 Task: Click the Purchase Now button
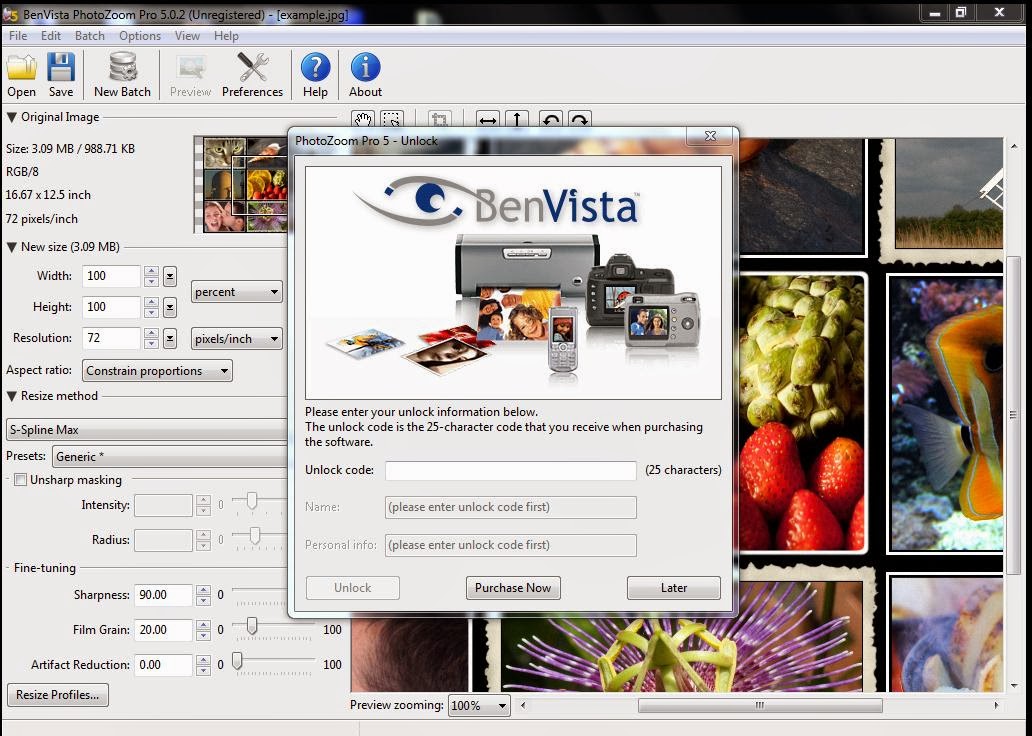513,588
